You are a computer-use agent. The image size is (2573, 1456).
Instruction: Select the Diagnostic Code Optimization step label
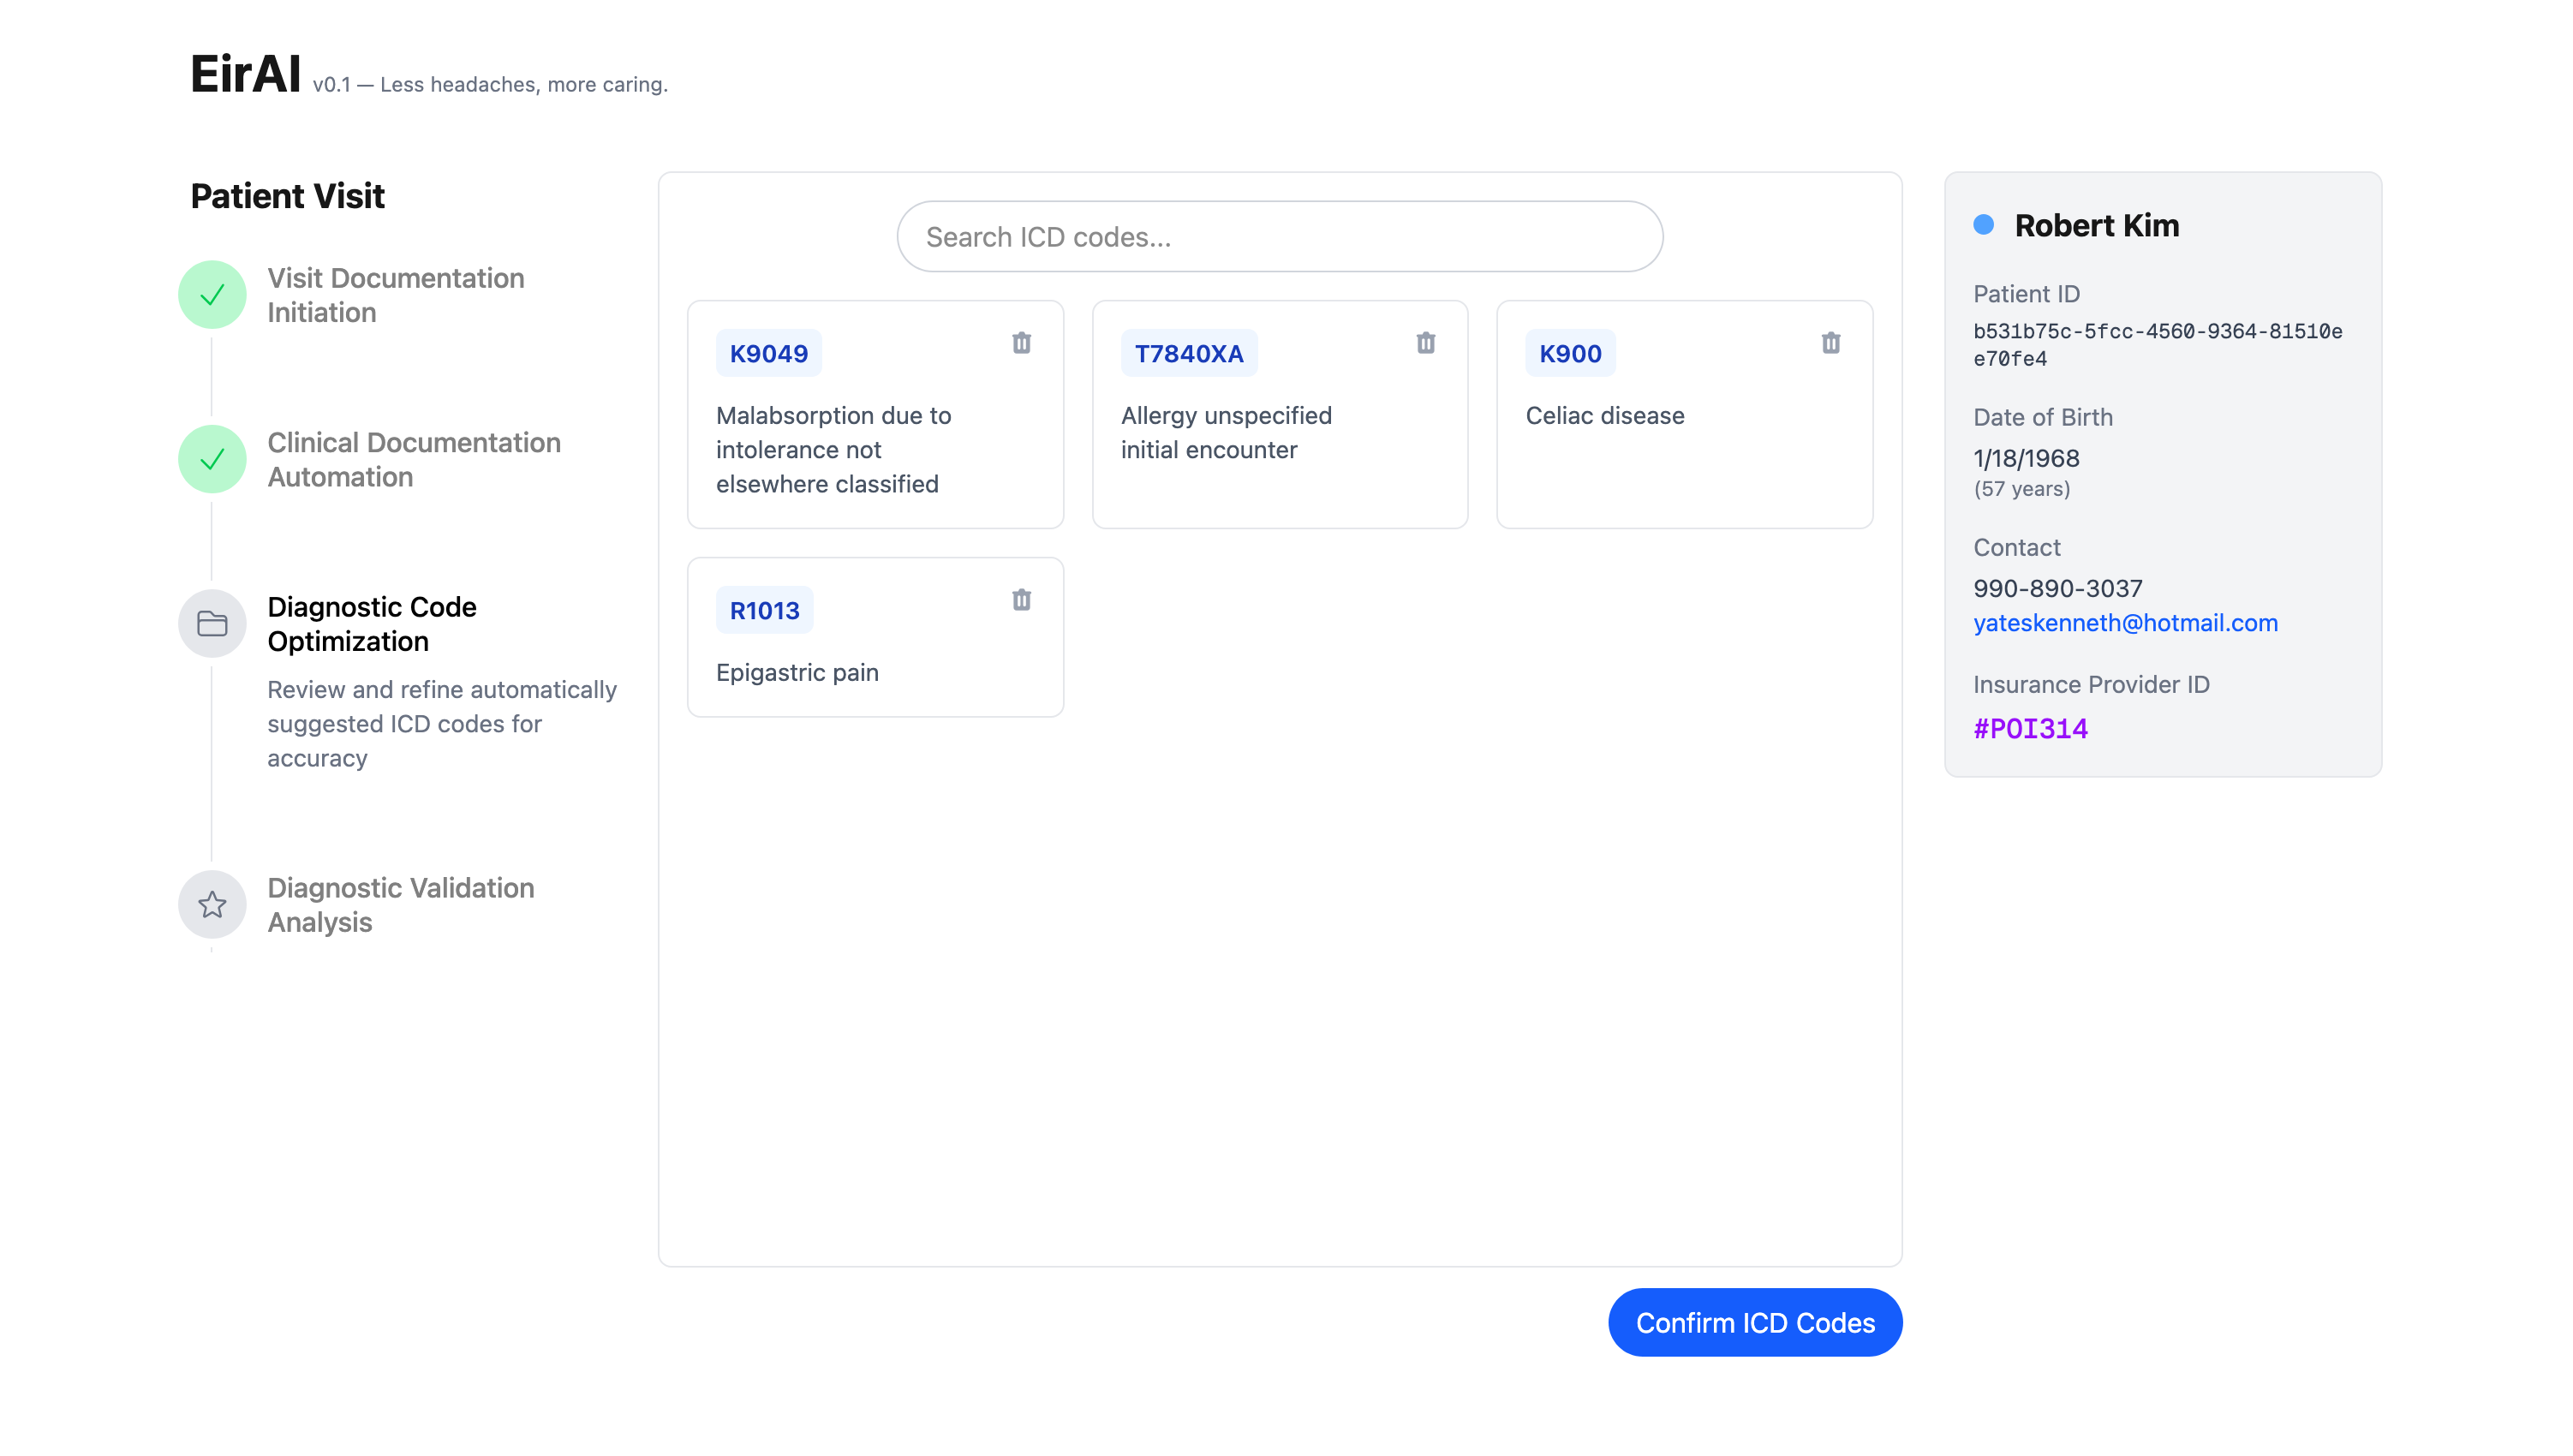(x=371, y=624)
